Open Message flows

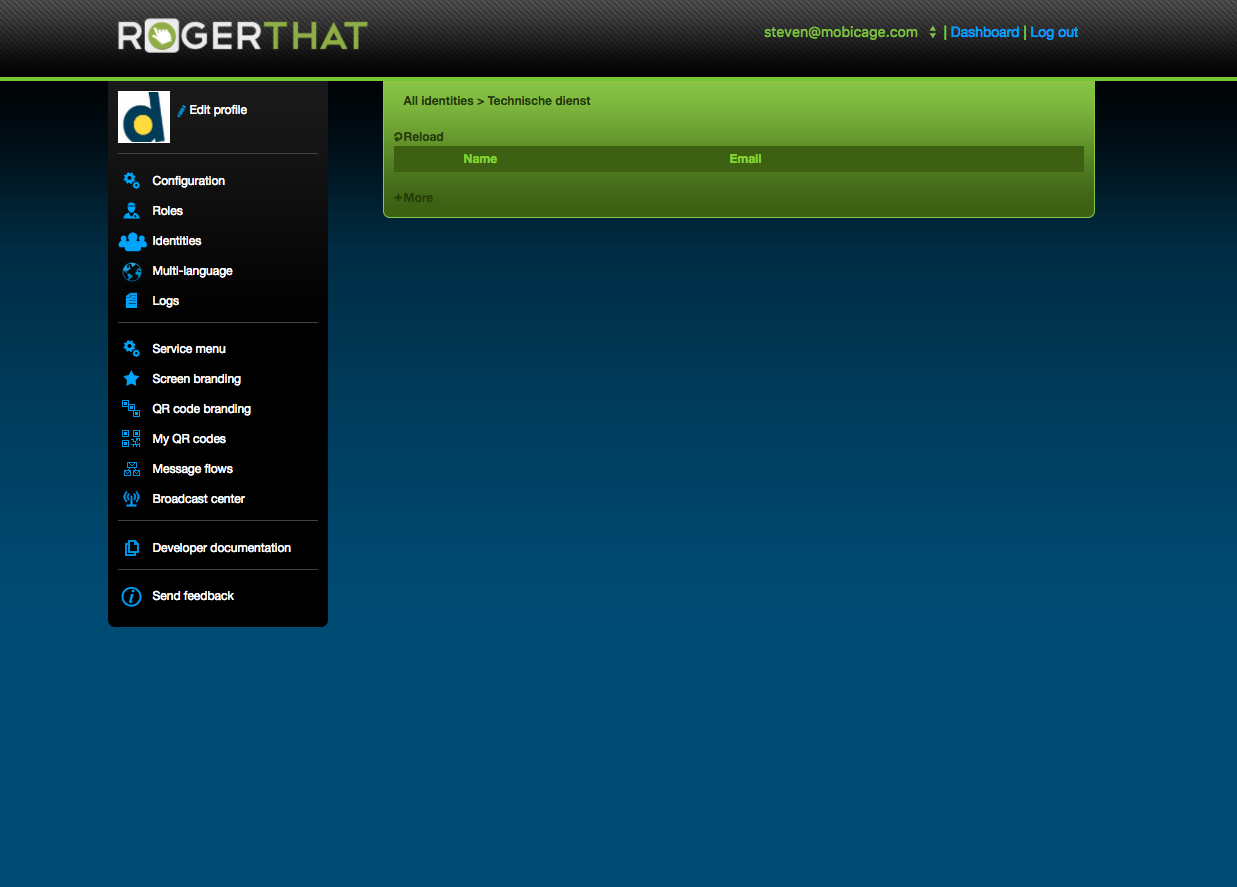[x=192, y=469]
